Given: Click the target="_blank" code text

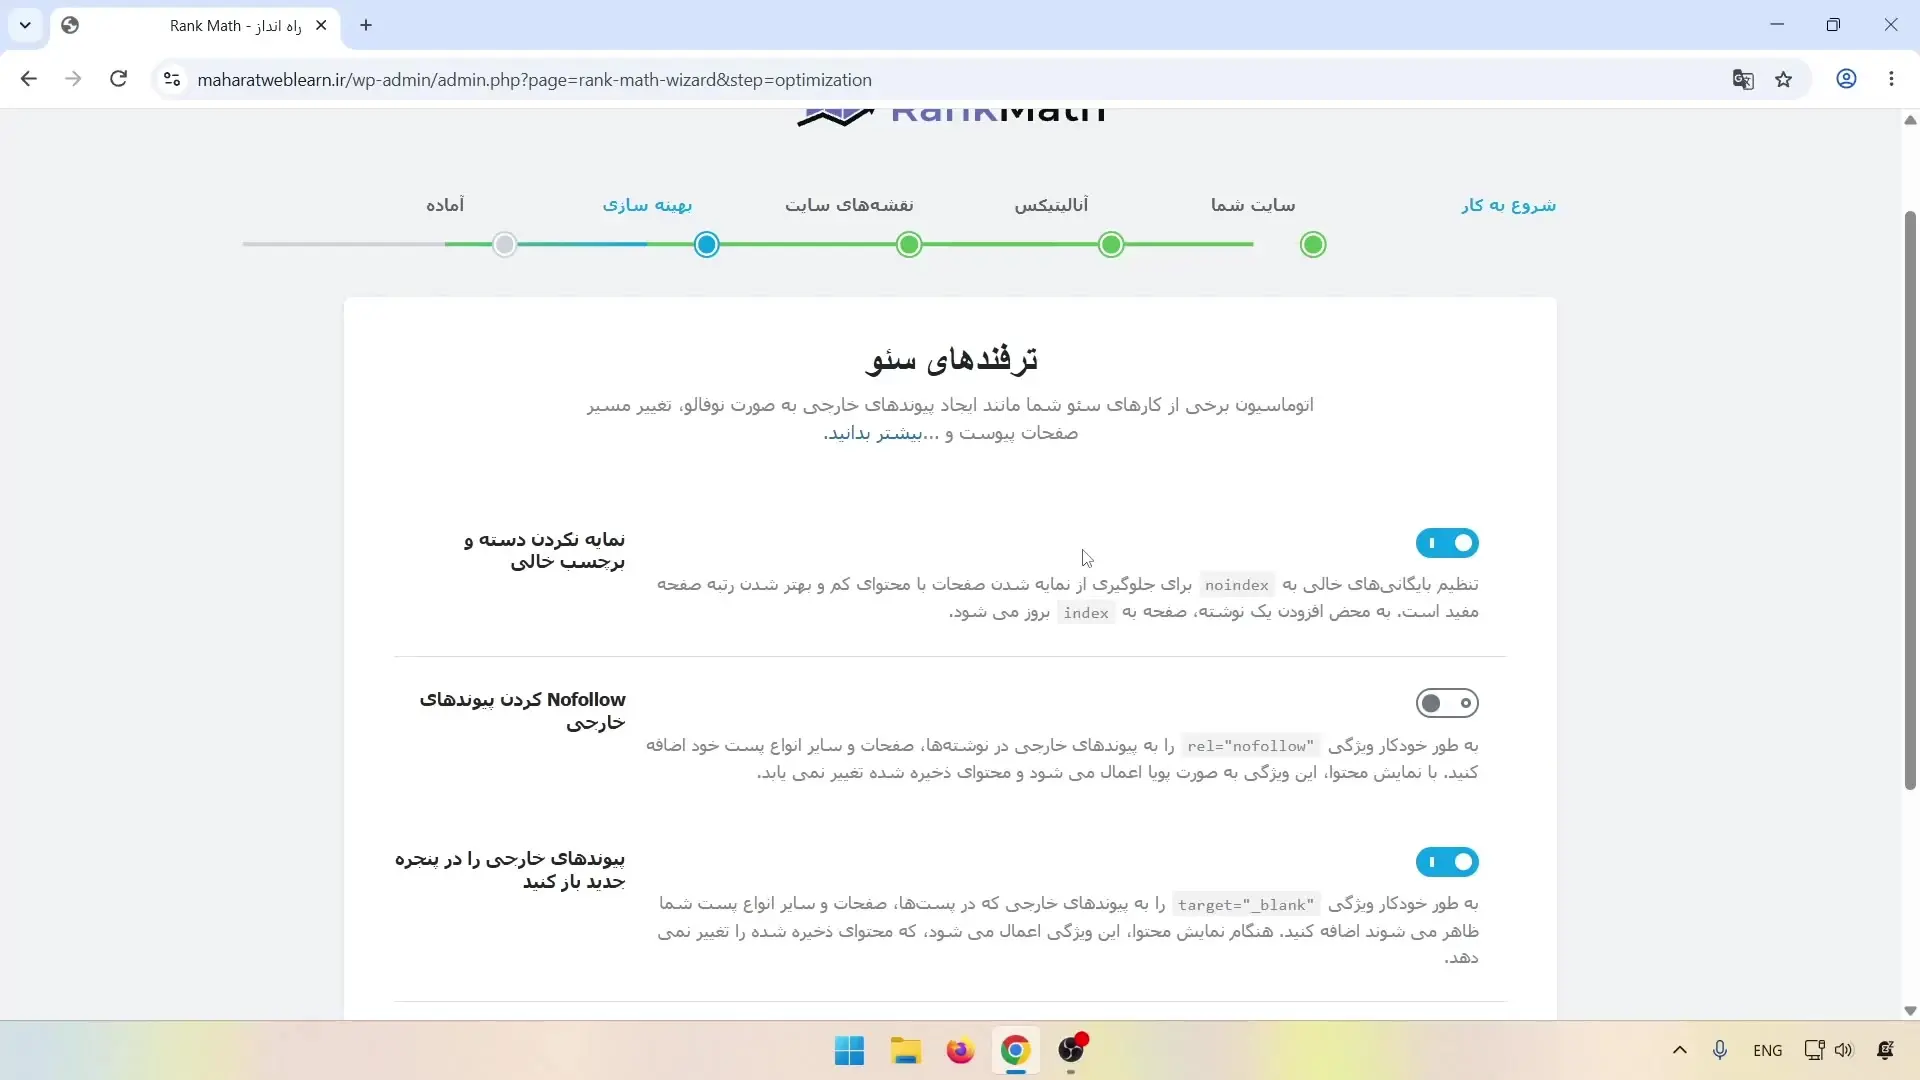Looking at the screenshot, I should (1246, 905).
